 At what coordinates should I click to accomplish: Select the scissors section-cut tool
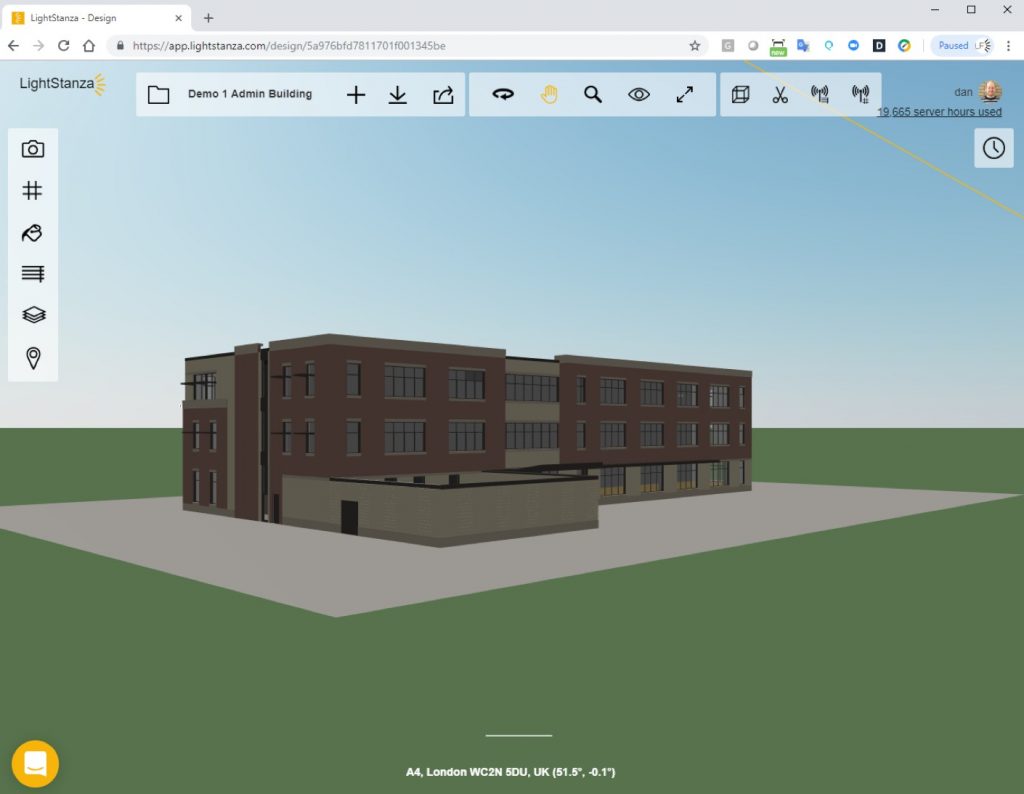[780, 95]
